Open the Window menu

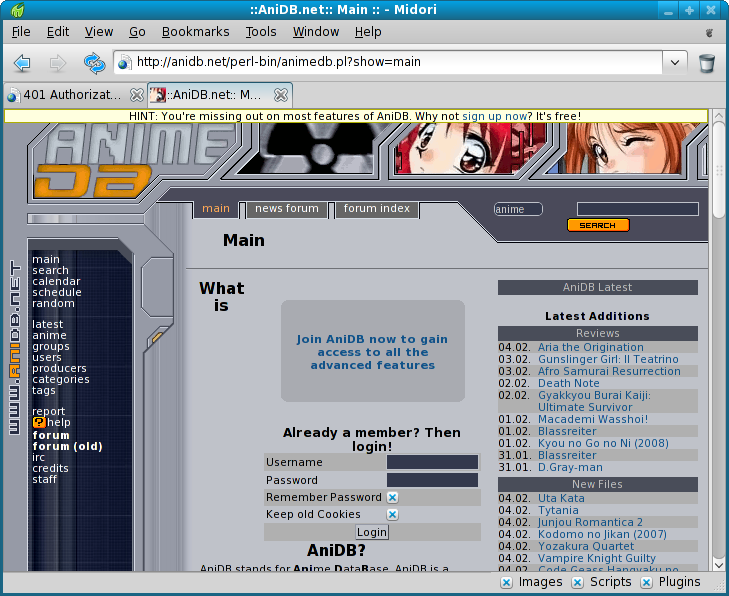click(316, 32)
